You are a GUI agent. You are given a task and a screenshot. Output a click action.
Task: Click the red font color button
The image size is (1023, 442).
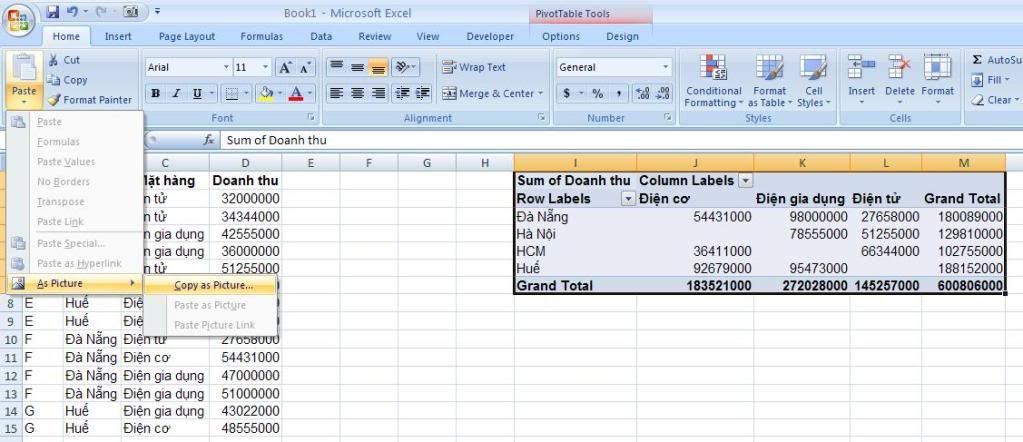pyautogui.click(x=296, y=94)
